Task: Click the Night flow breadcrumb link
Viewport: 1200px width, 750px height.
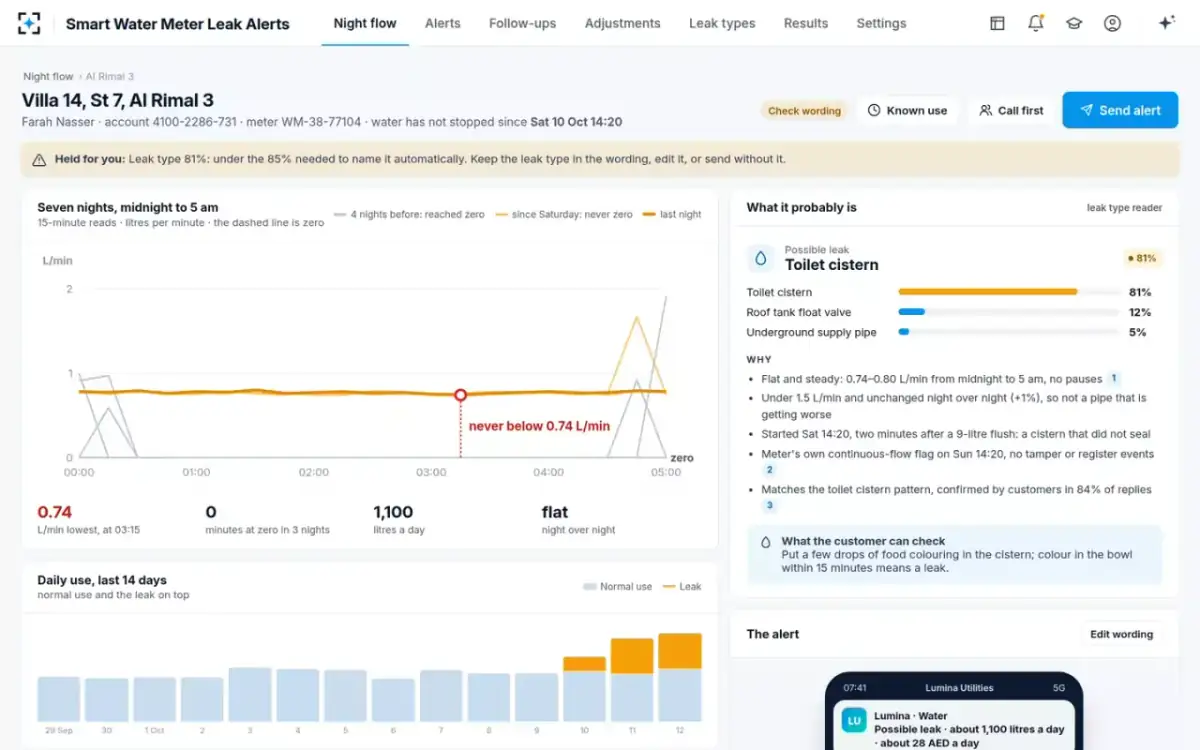Action: click(48, 76)
